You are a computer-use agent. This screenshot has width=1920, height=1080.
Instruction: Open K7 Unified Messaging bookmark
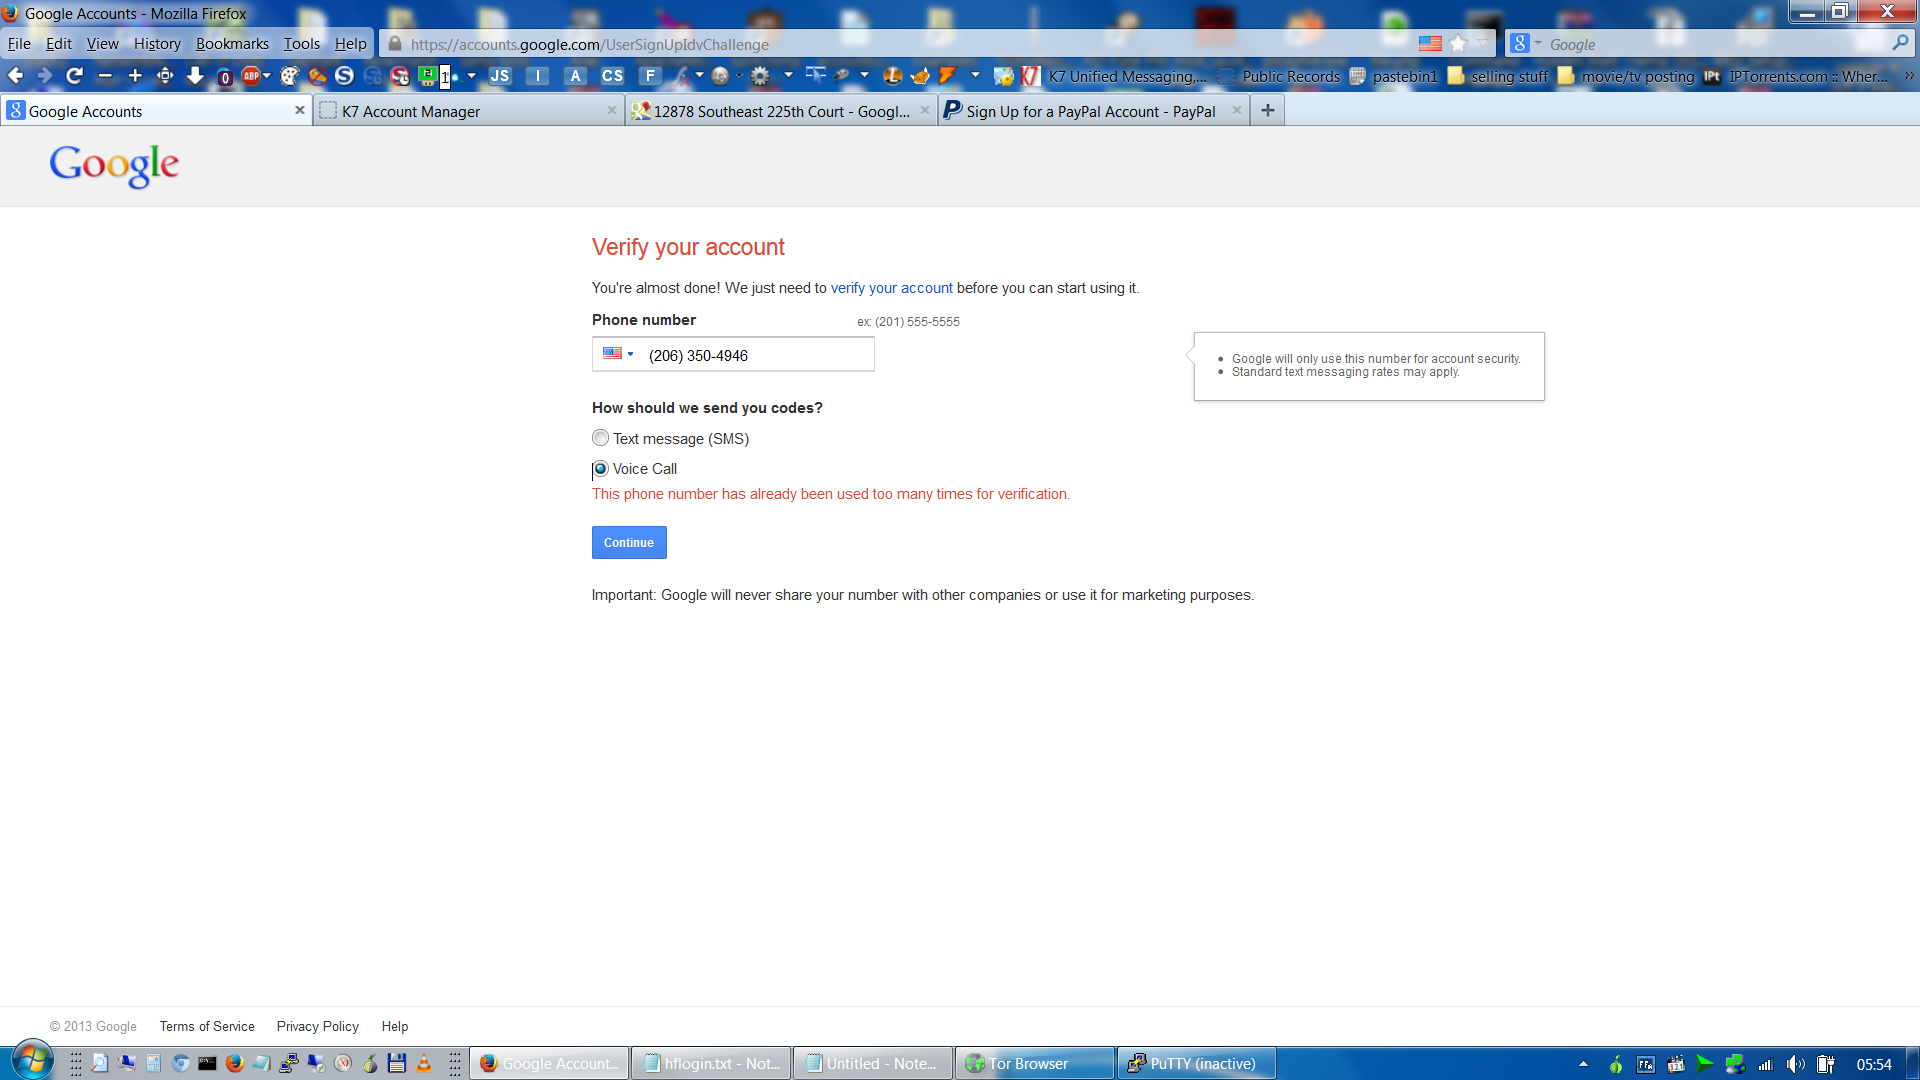(x=1127, y=76)
